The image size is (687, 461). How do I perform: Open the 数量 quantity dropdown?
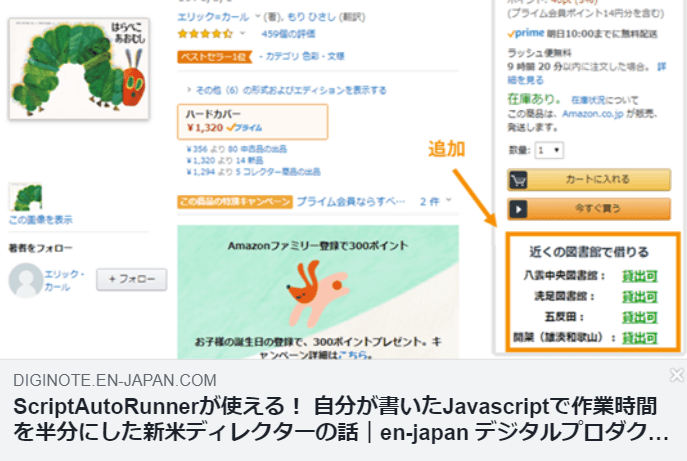point(549,150)
